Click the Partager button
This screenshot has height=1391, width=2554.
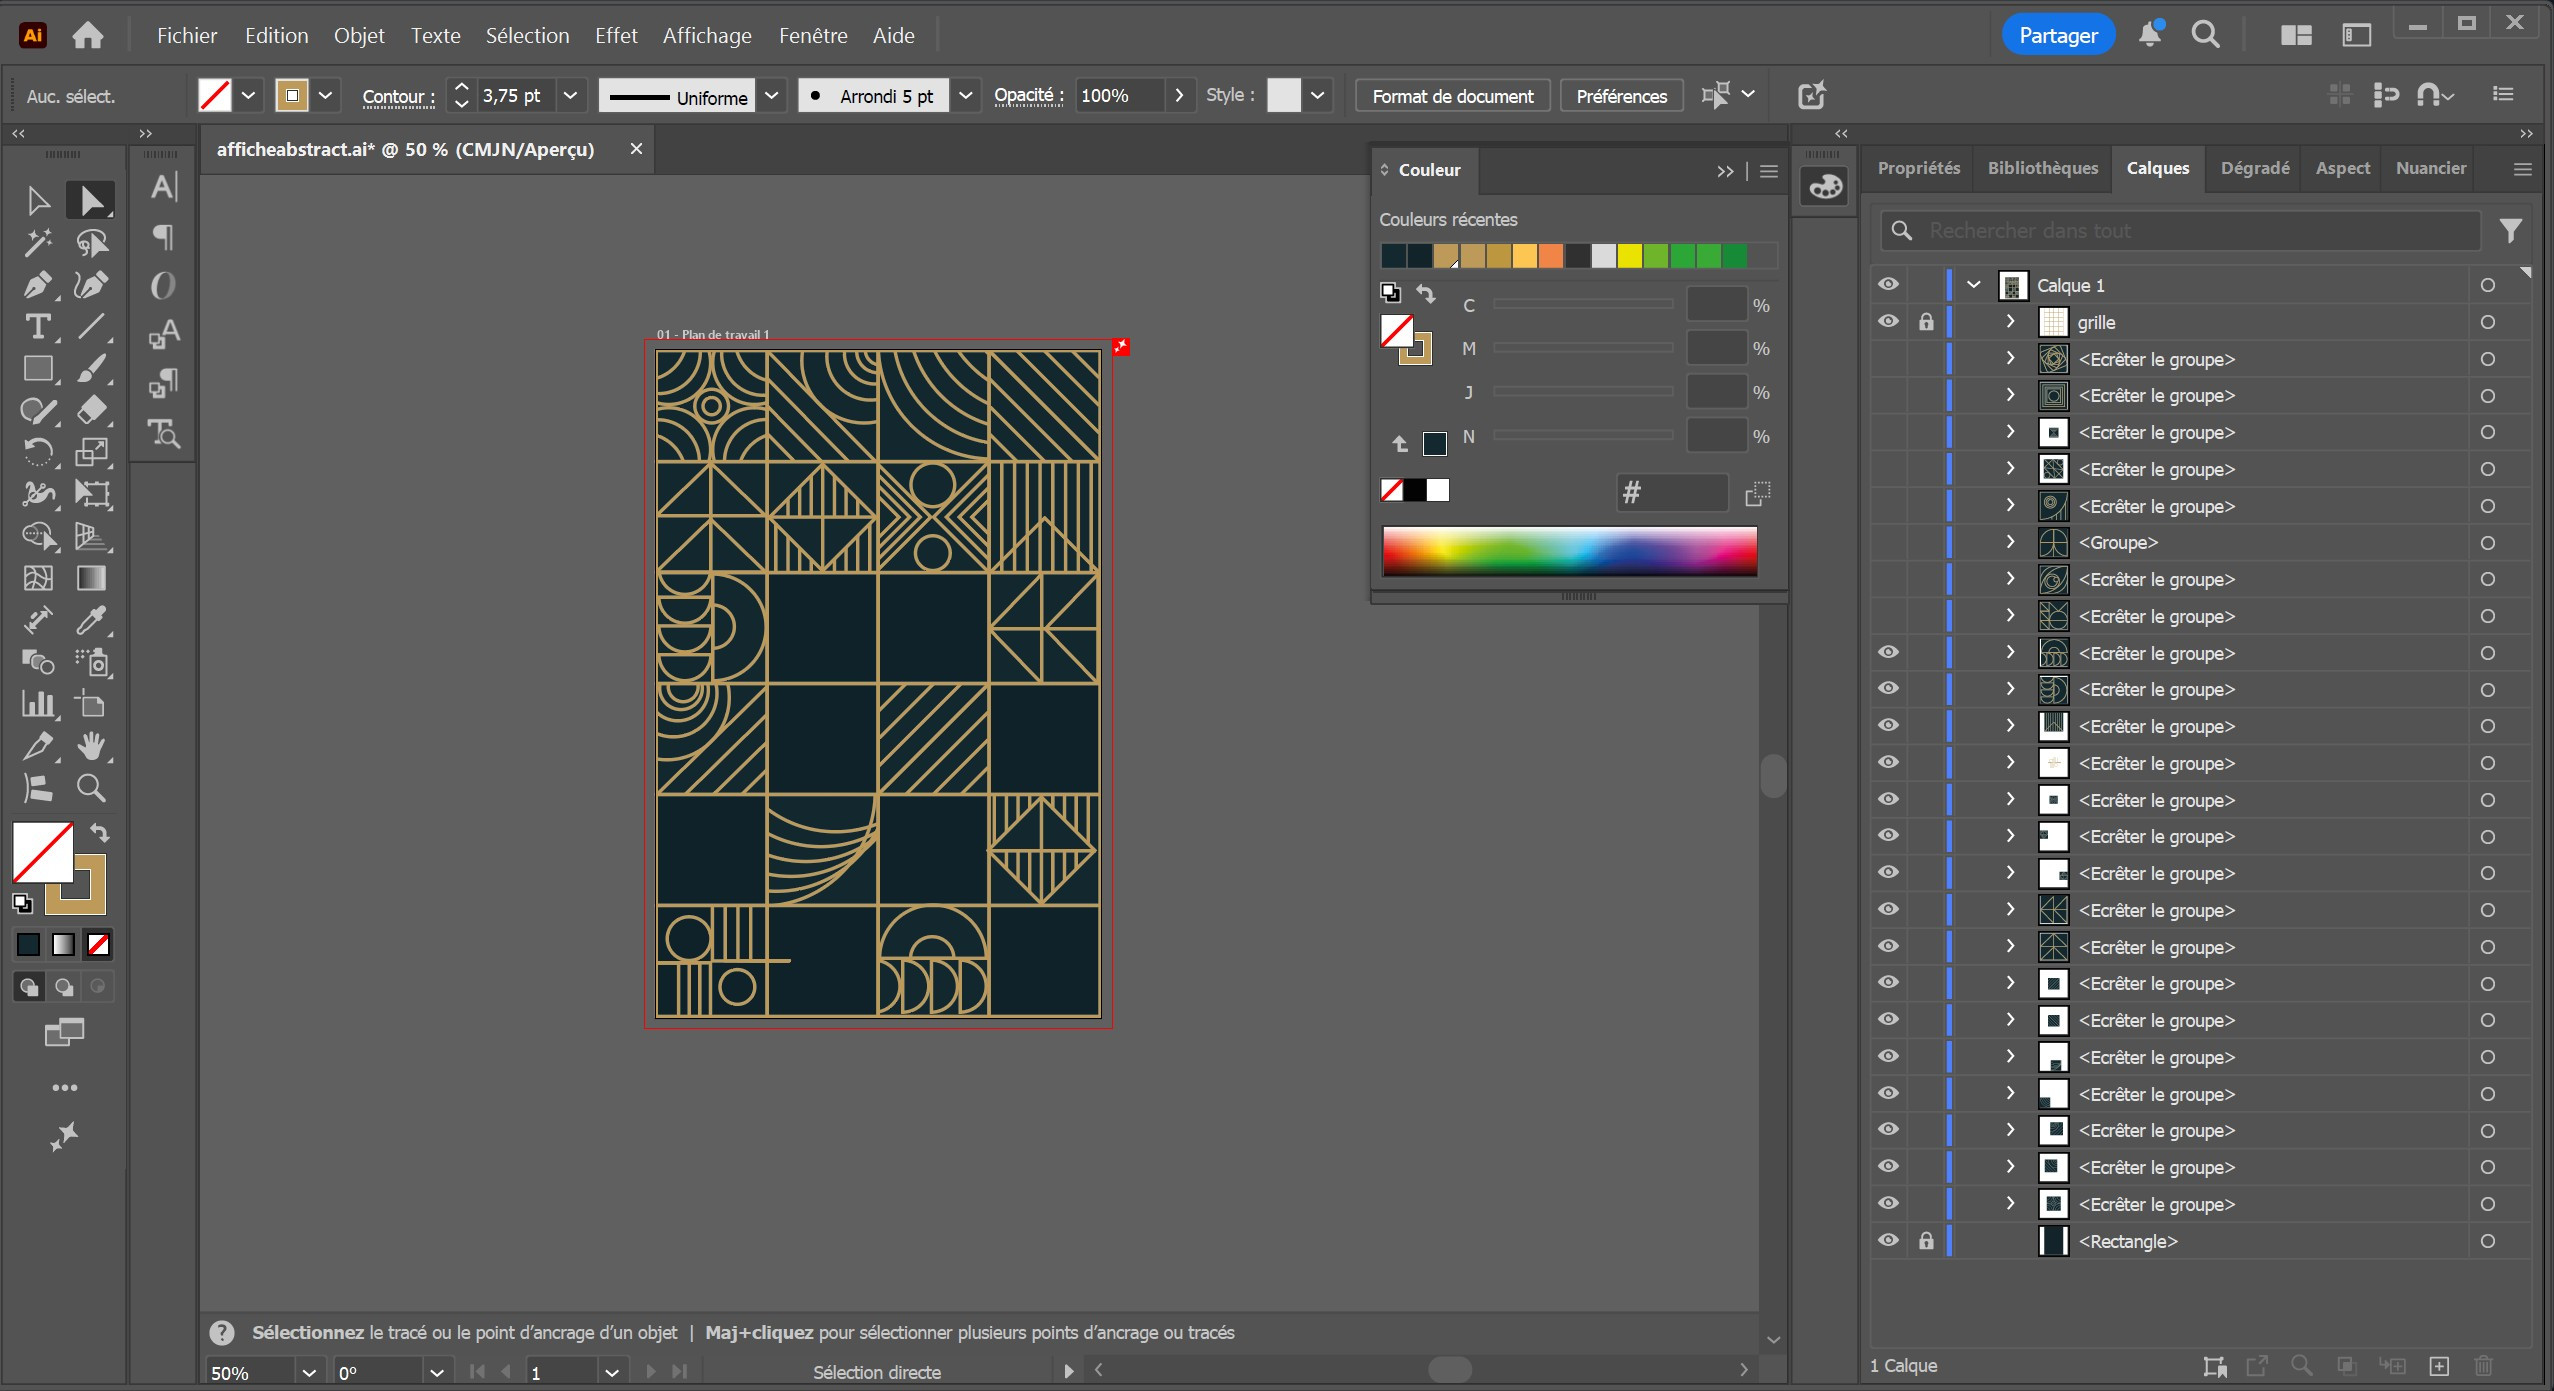click(2058, 36)
